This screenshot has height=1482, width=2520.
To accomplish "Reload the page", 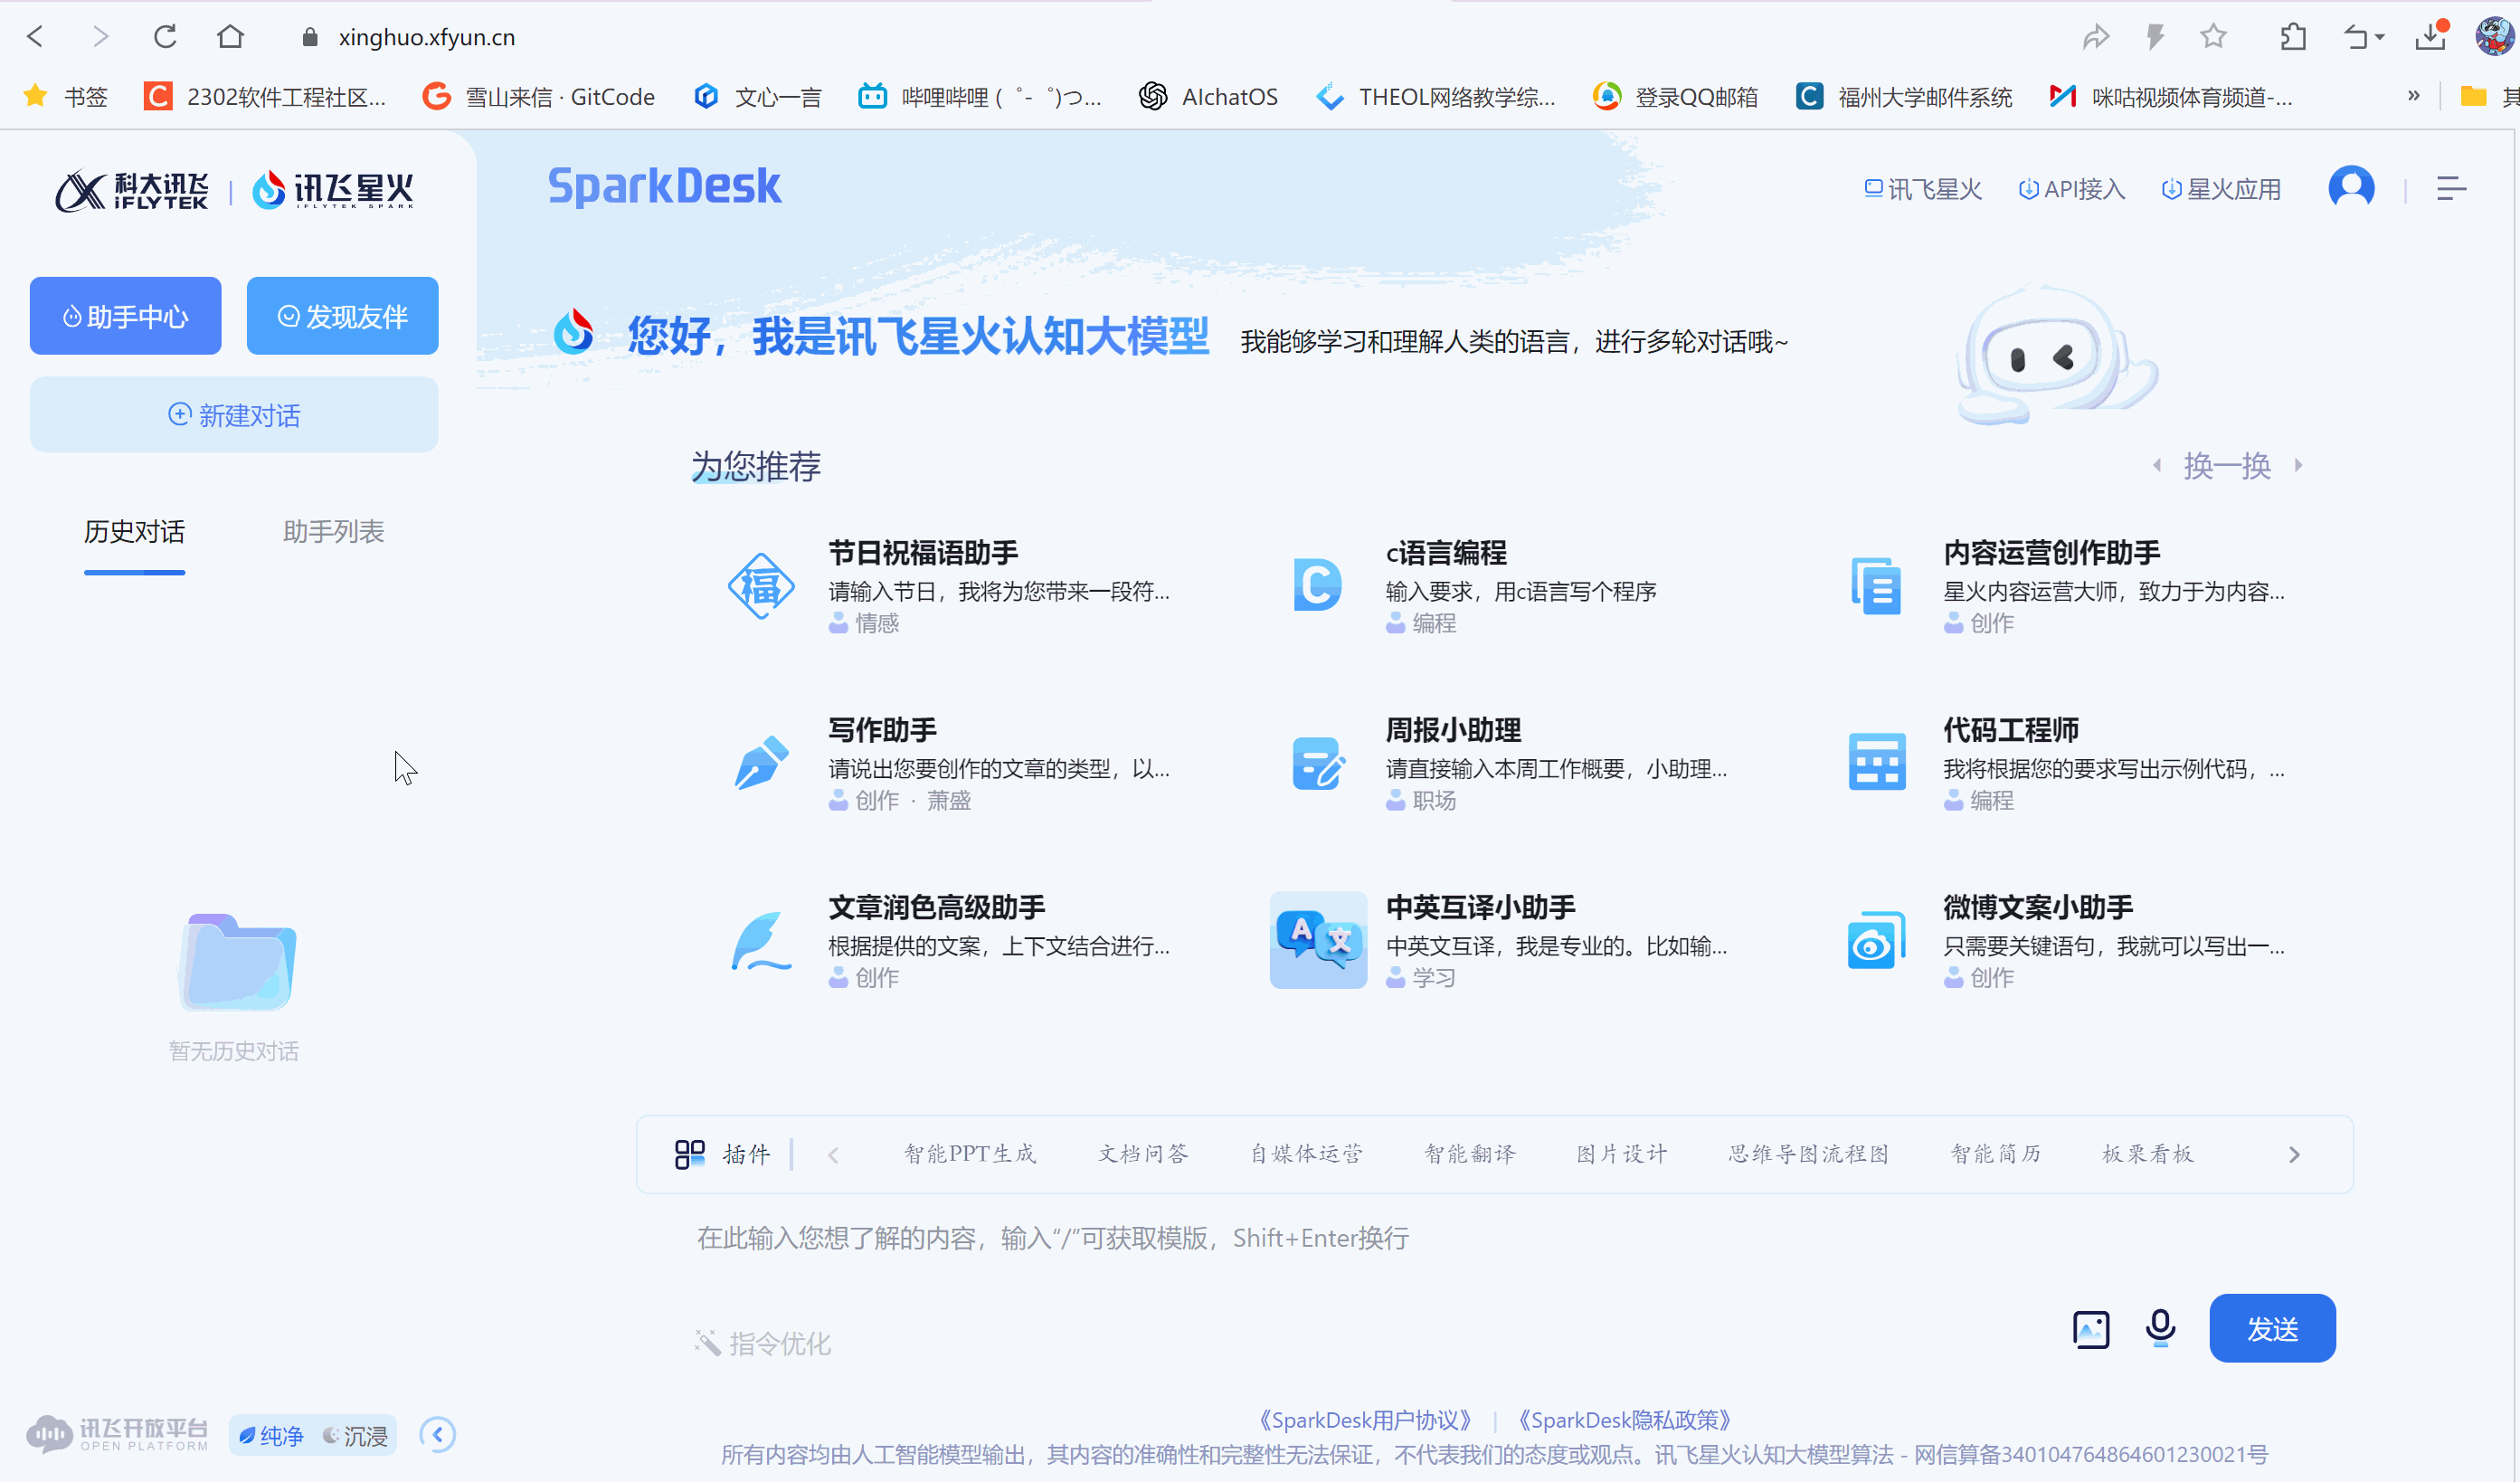I will point(165,37).
